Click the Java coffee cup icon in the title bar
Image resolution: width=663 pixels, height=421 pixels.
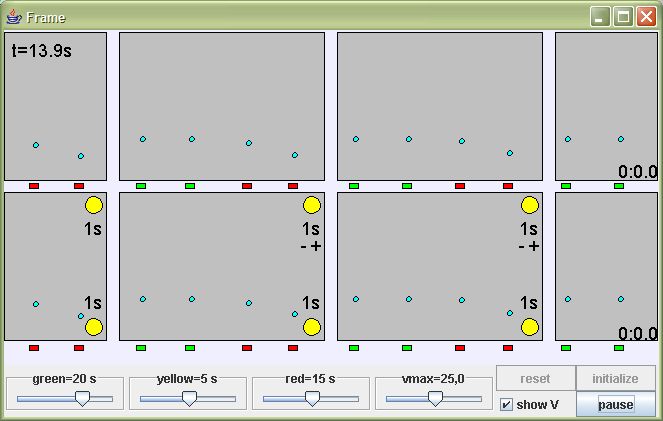pos(14,17)
